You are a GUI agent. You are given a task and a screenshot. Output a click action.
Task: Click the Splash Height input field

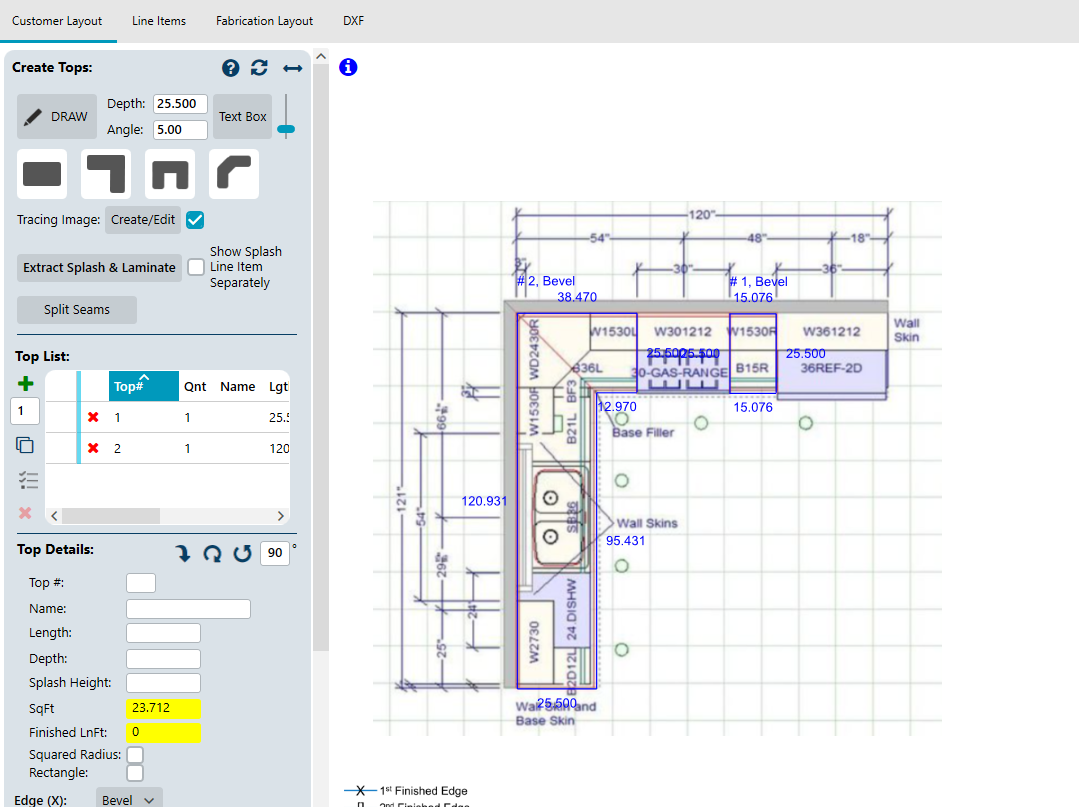click(x=164, y=682)
